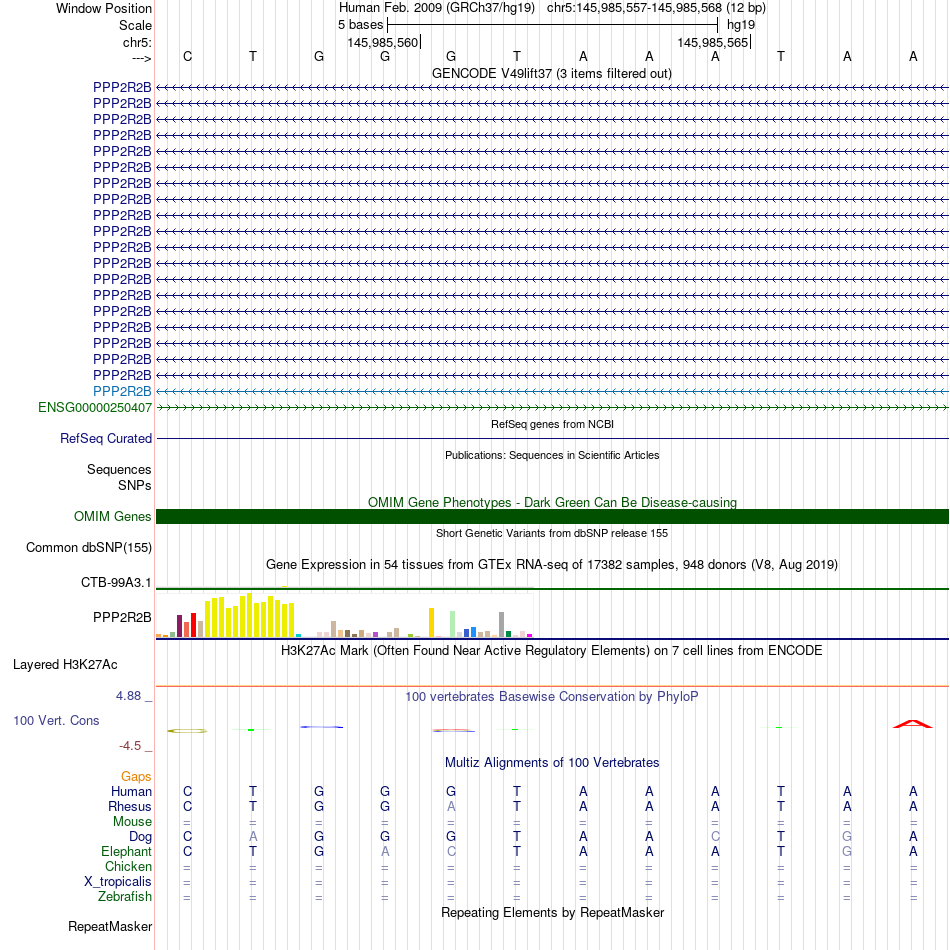Click the chr5:145,985,557-145,985,568 position title

tap(656, 8)
